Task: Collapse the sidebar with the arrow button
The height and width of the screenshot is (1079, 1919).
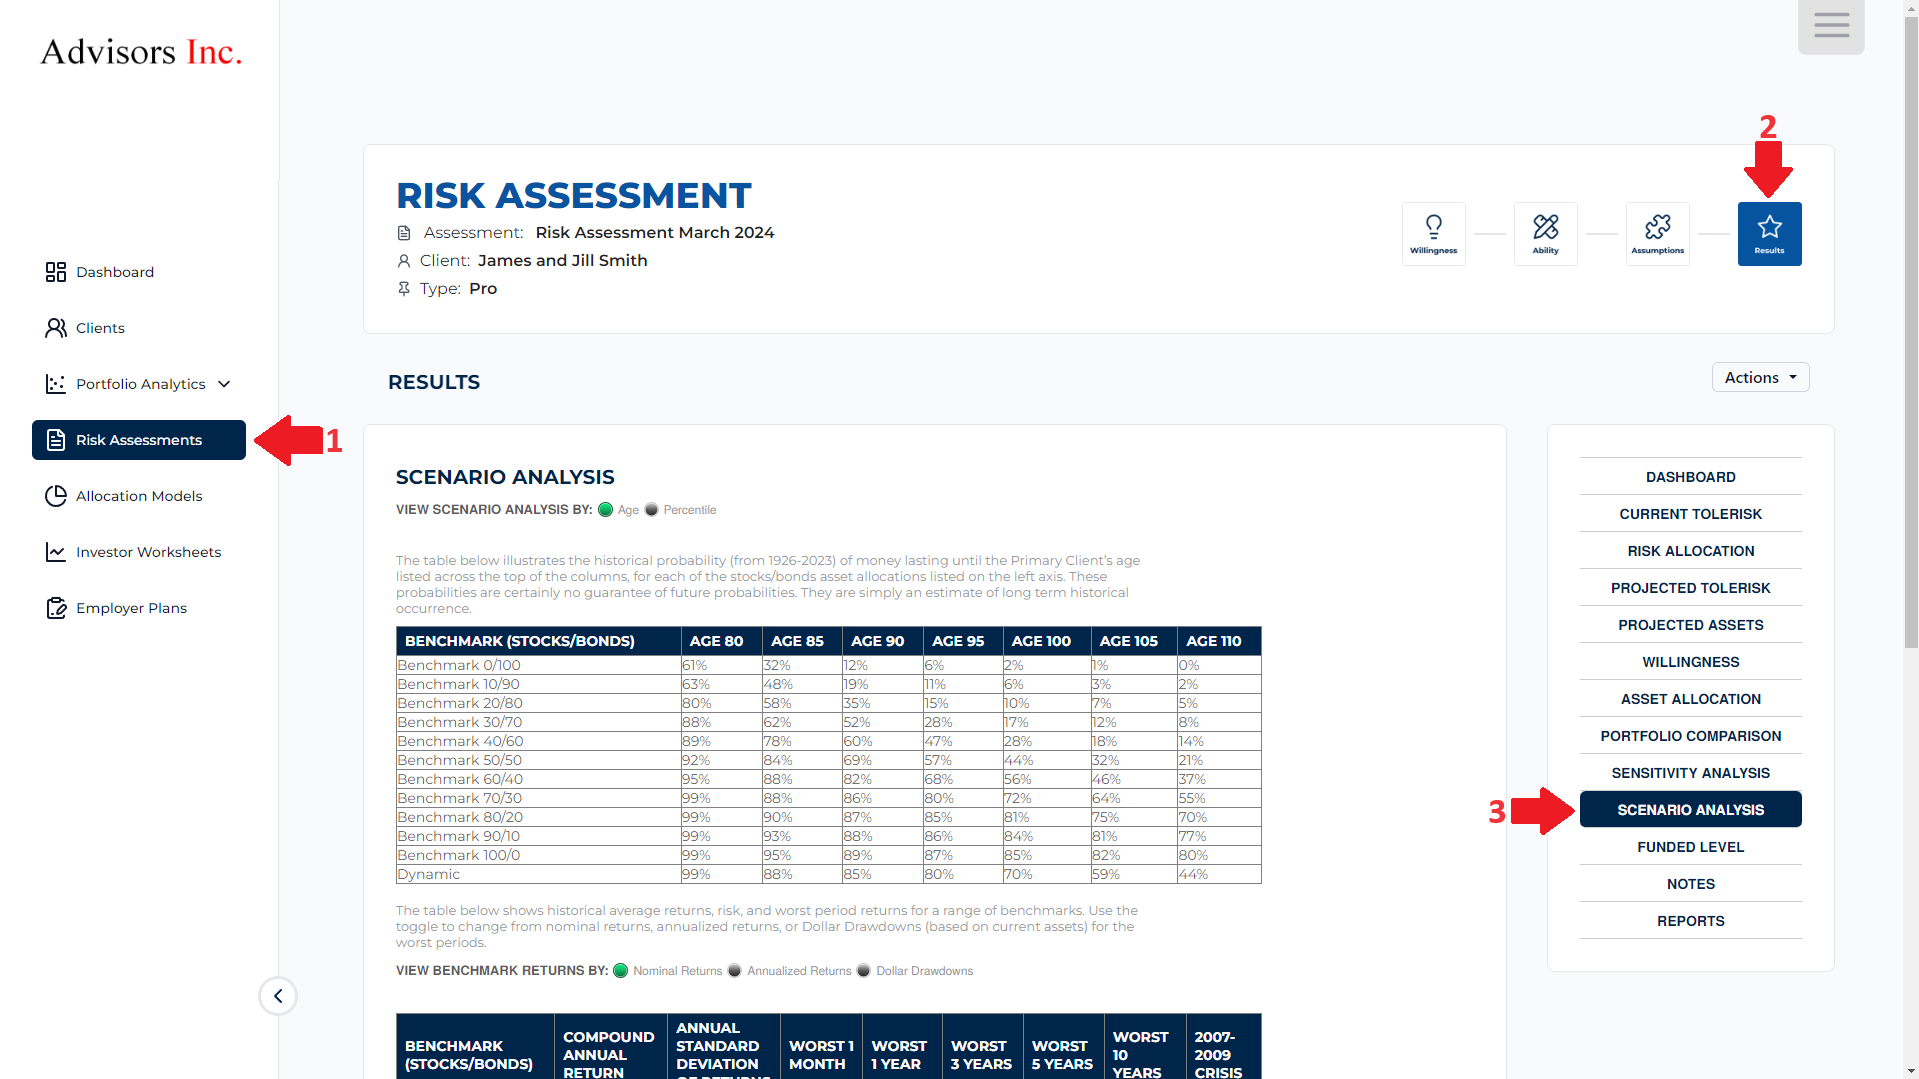Action: point(278,996)
